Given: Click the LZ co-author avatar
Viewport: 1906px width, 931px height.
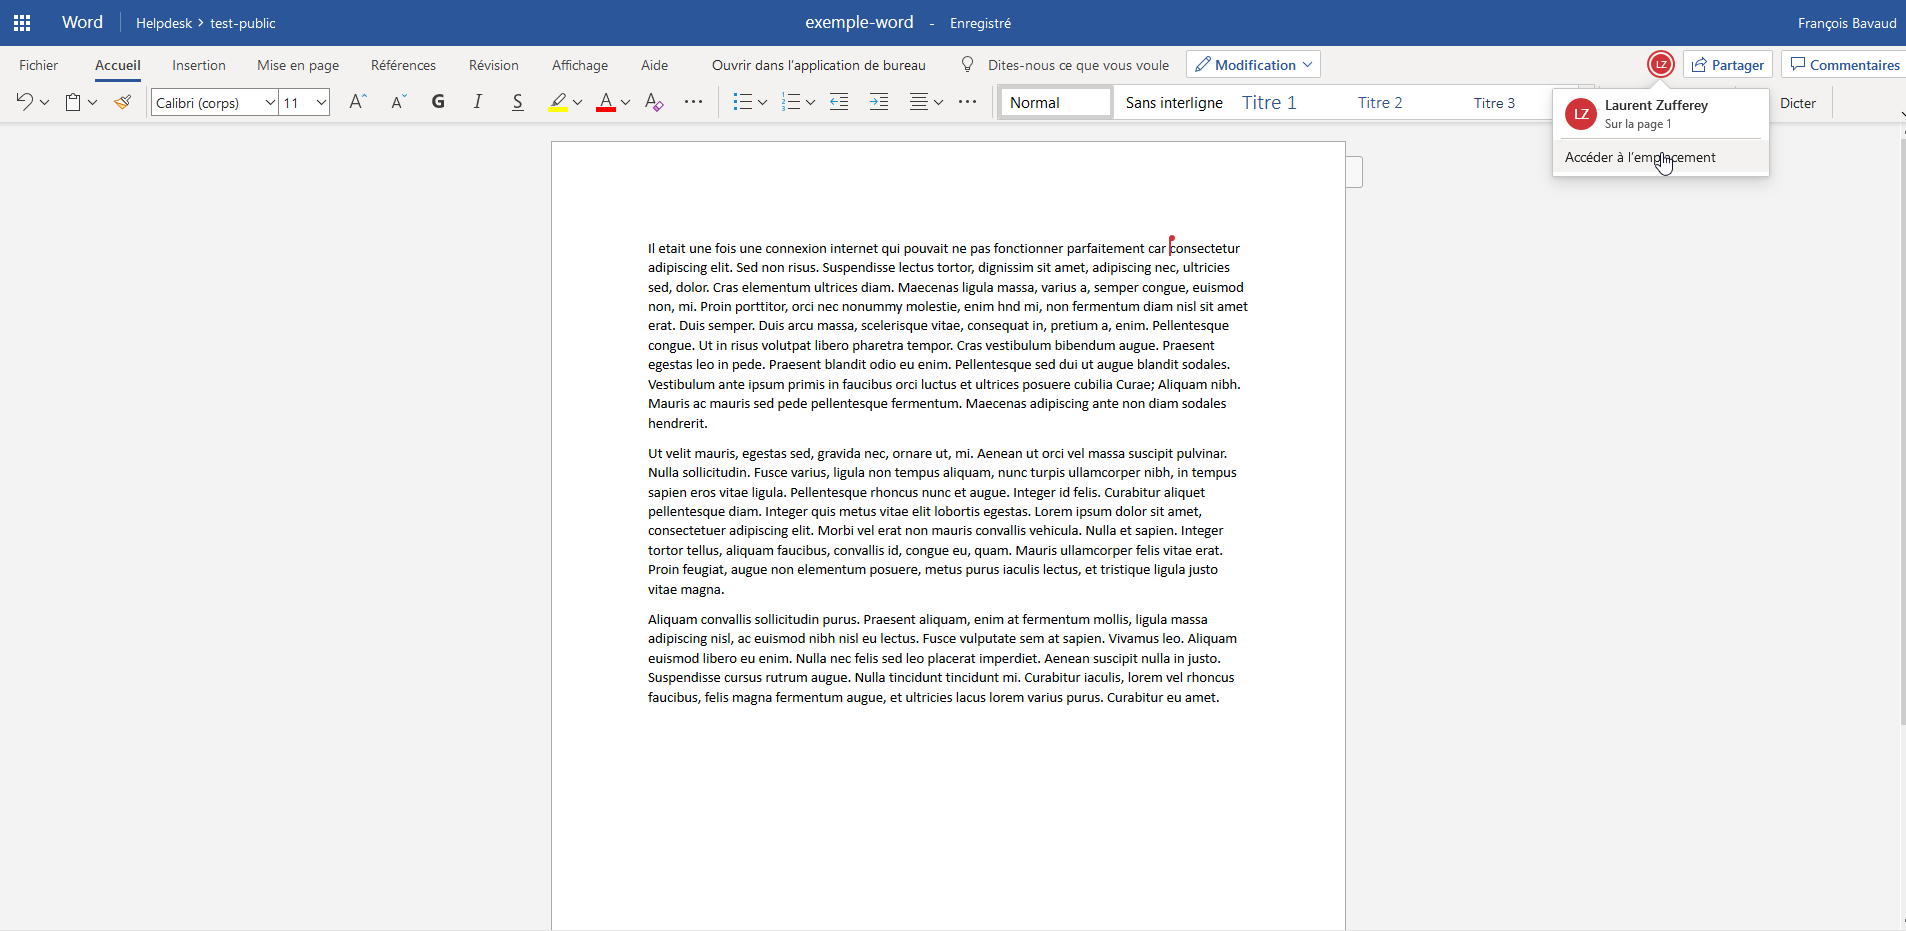Looking at the screenshot, I should point(1660,65).
